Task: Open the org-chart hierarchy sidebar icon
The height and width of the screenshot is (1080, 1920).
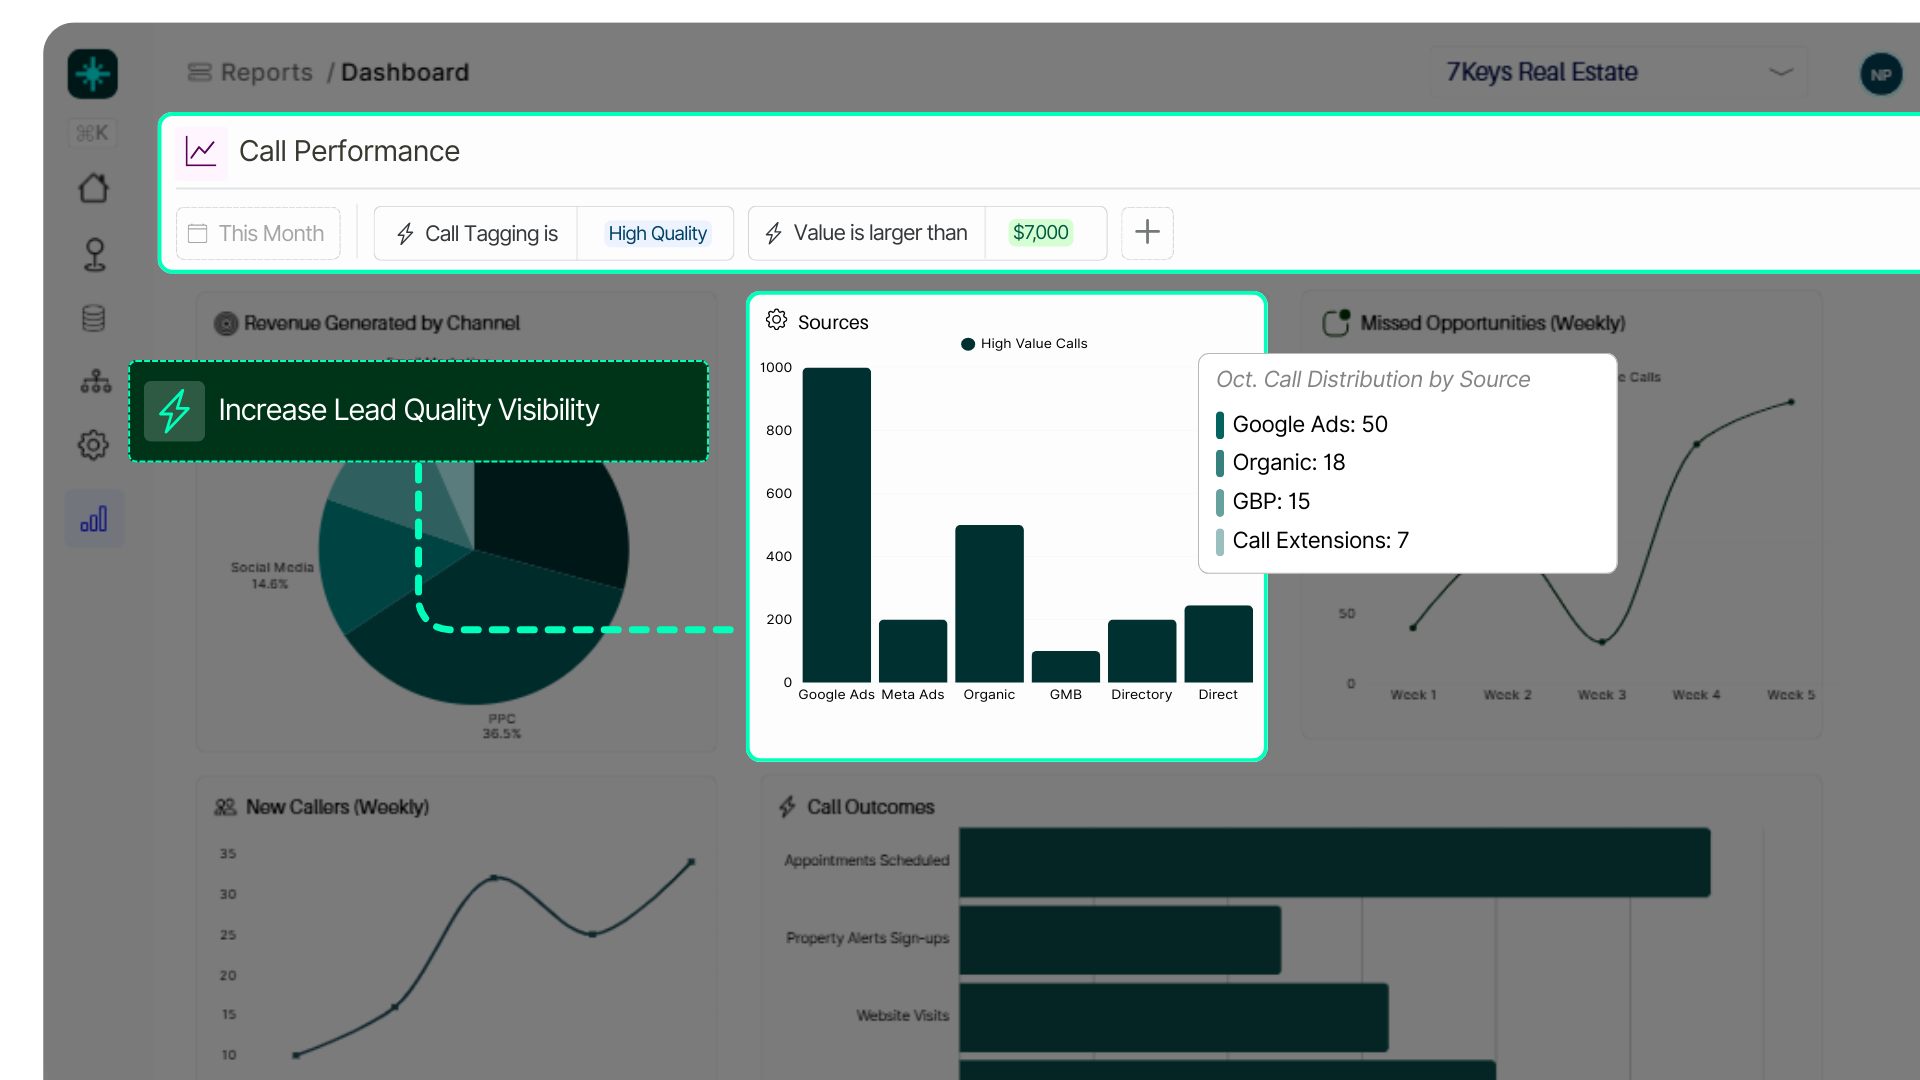Action: click(x=95, y=381)
